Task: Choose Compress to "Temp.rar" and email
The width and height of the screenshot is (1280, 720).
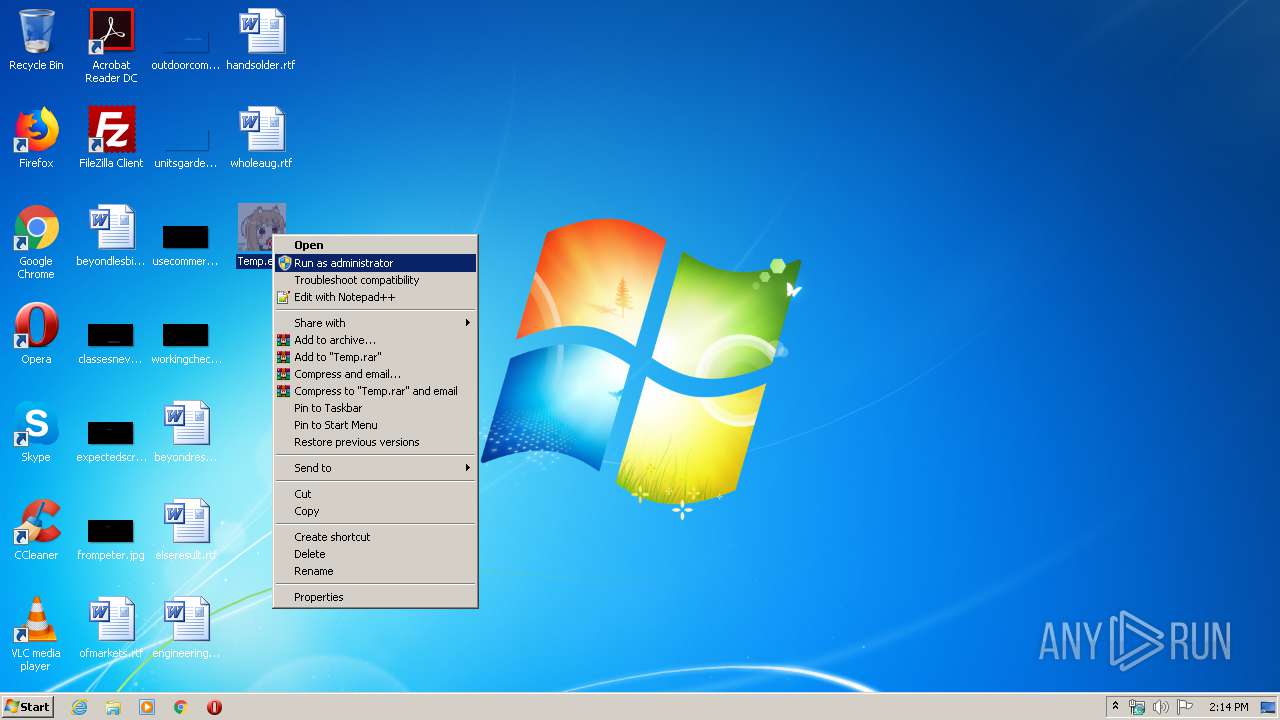Action: [375, 391]
